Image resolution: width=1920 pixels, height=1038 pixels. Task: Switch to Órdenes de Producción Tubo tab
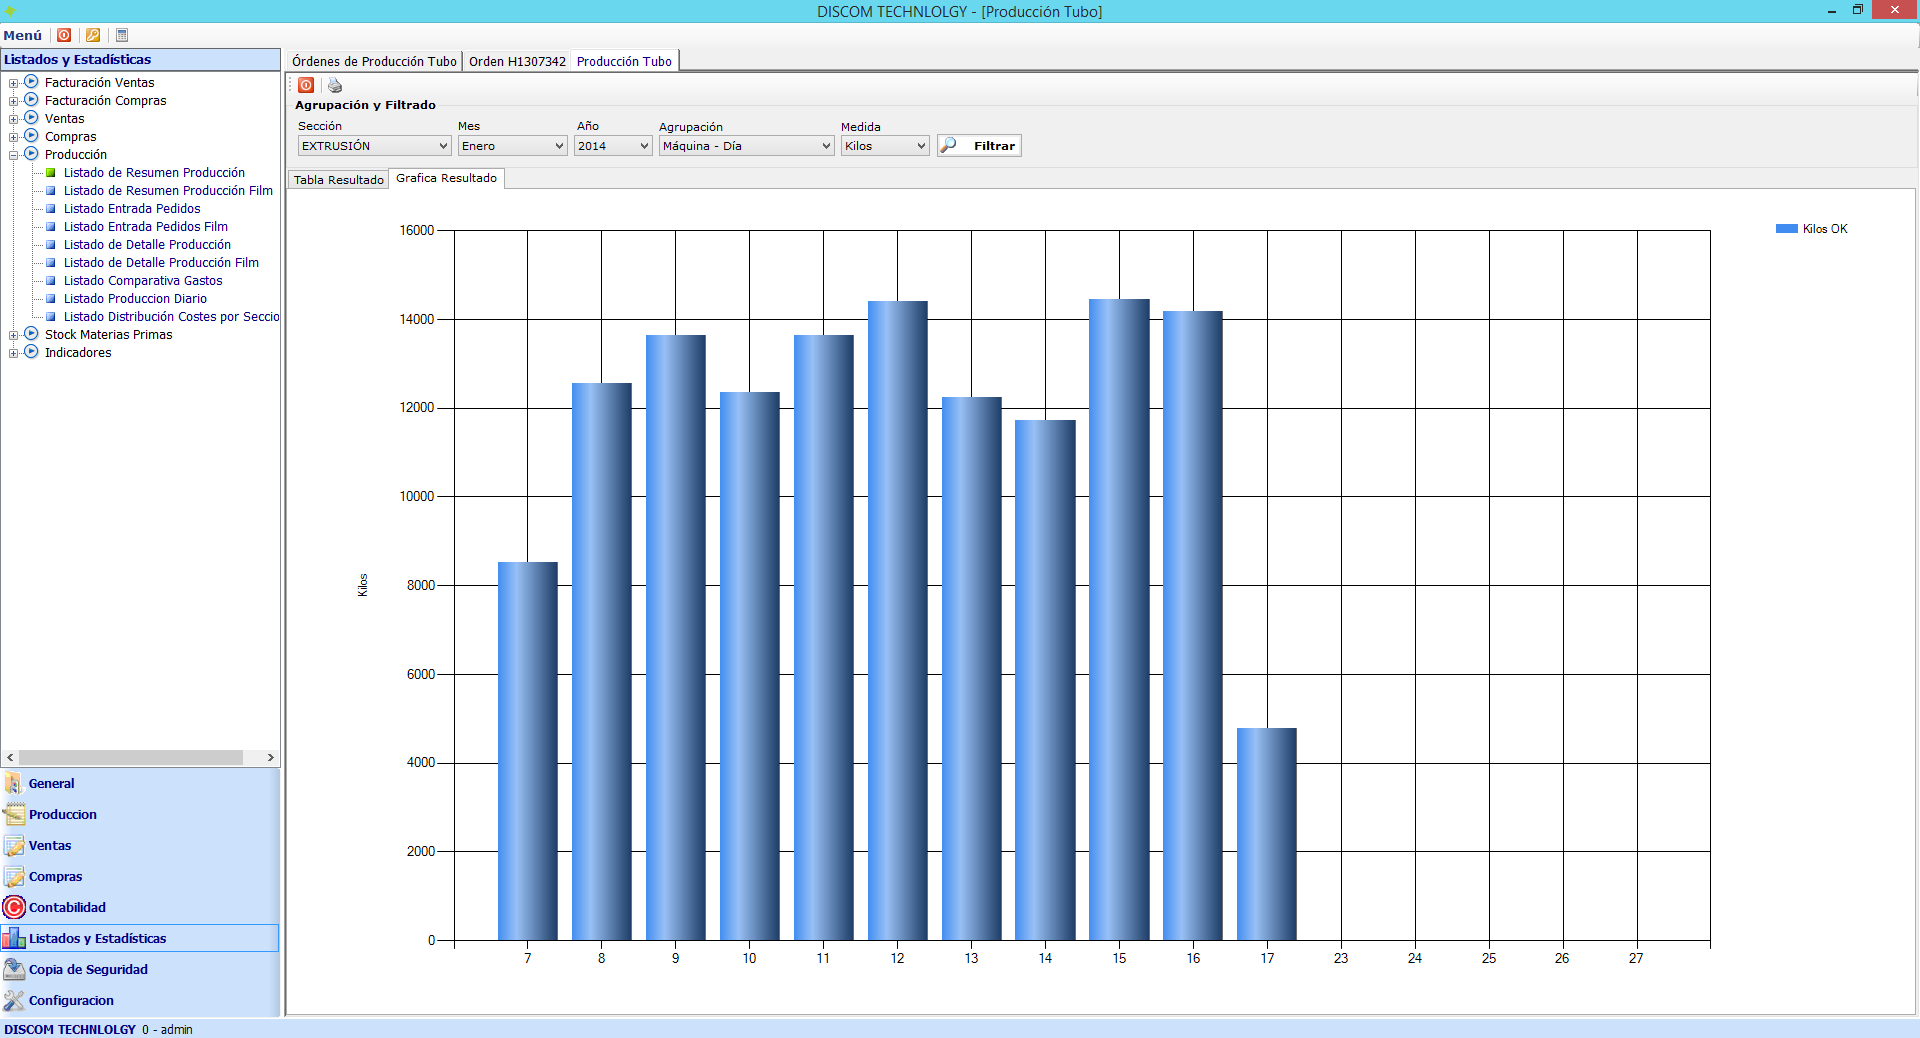(374, 62)
